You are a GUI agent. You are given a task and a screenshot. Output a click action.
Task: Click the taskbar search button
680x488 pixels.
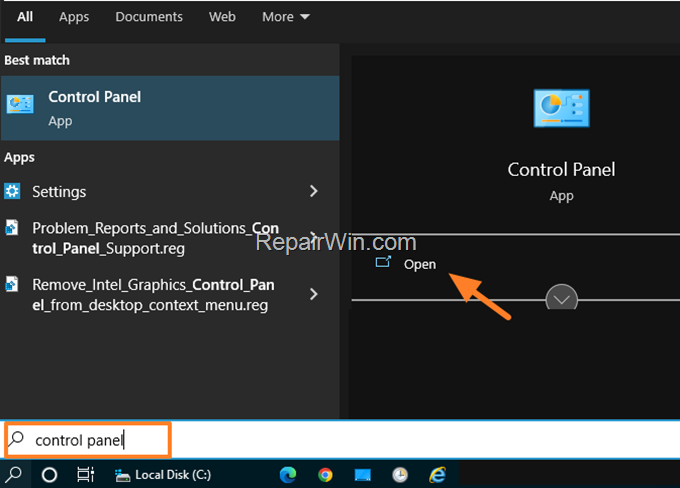pyautogui.click(x=14, y=475)
